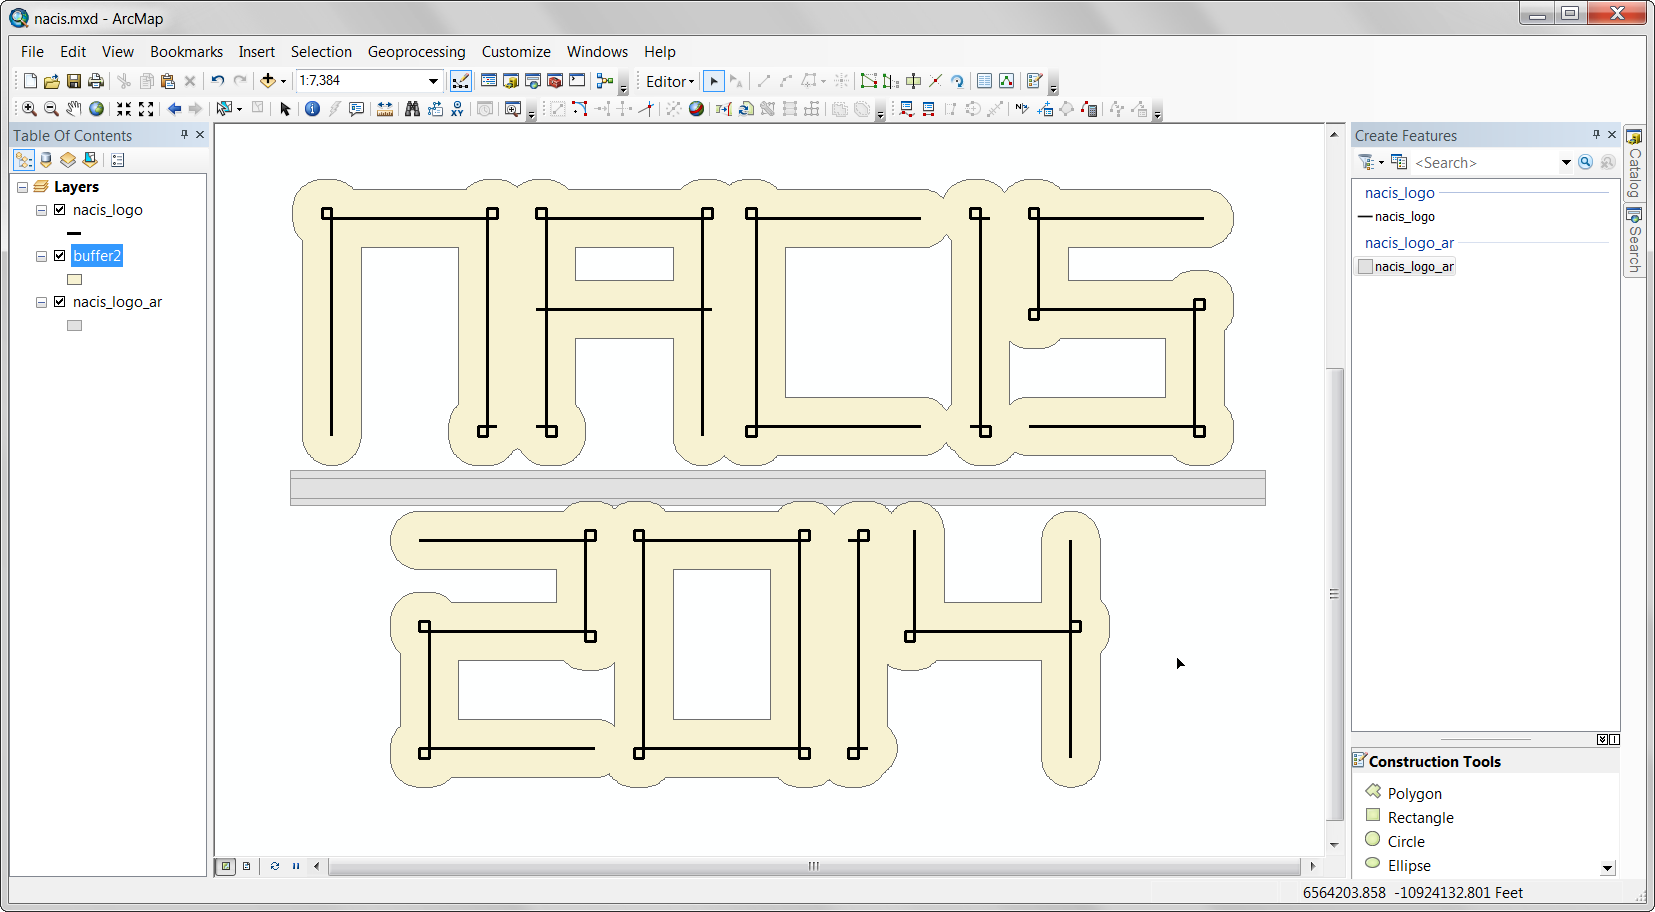Click the nacis_logo_ar gray symbol swatch

pos(74,326)
